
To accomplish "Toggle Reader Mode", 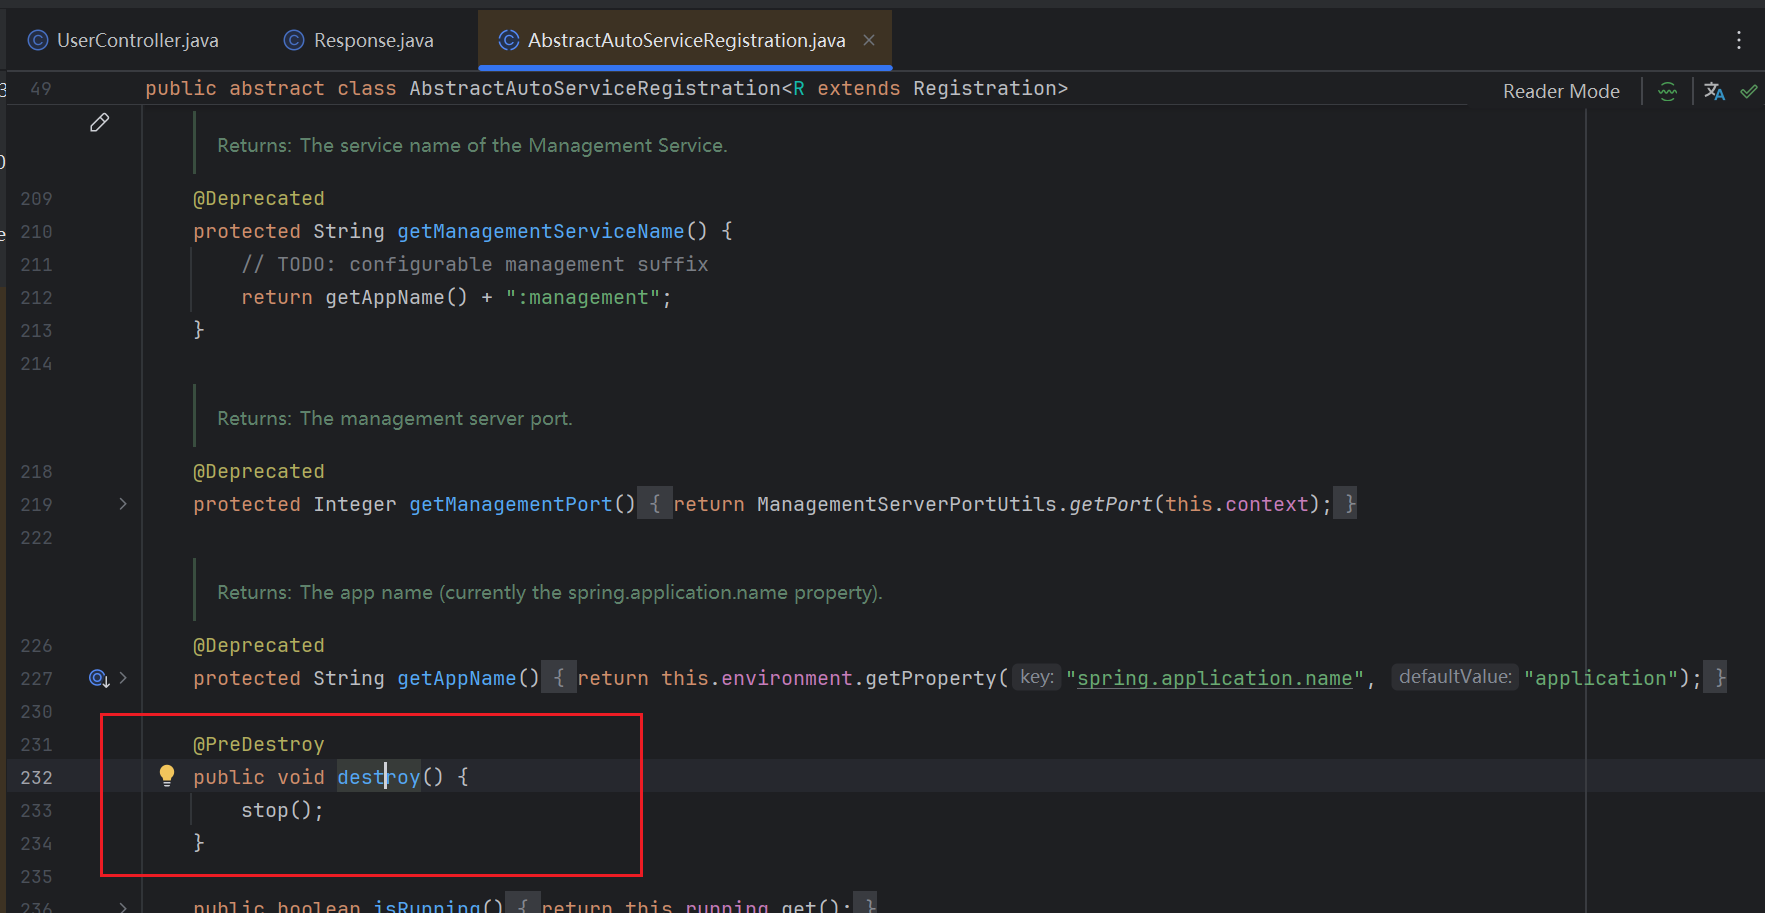I will [1561, 91].
